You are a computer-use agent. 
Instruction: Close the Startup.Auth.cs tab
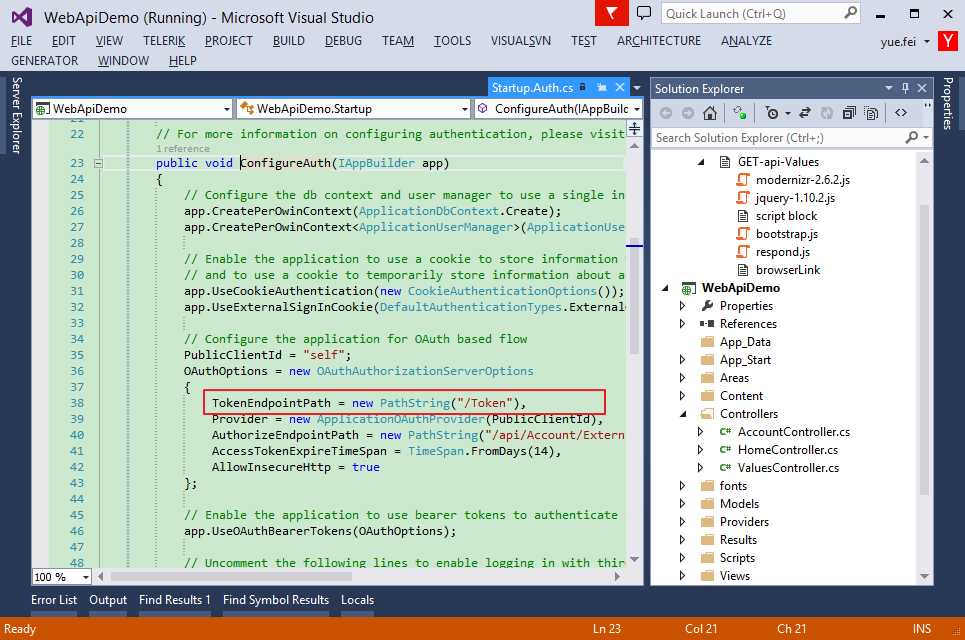click(620, 87)
